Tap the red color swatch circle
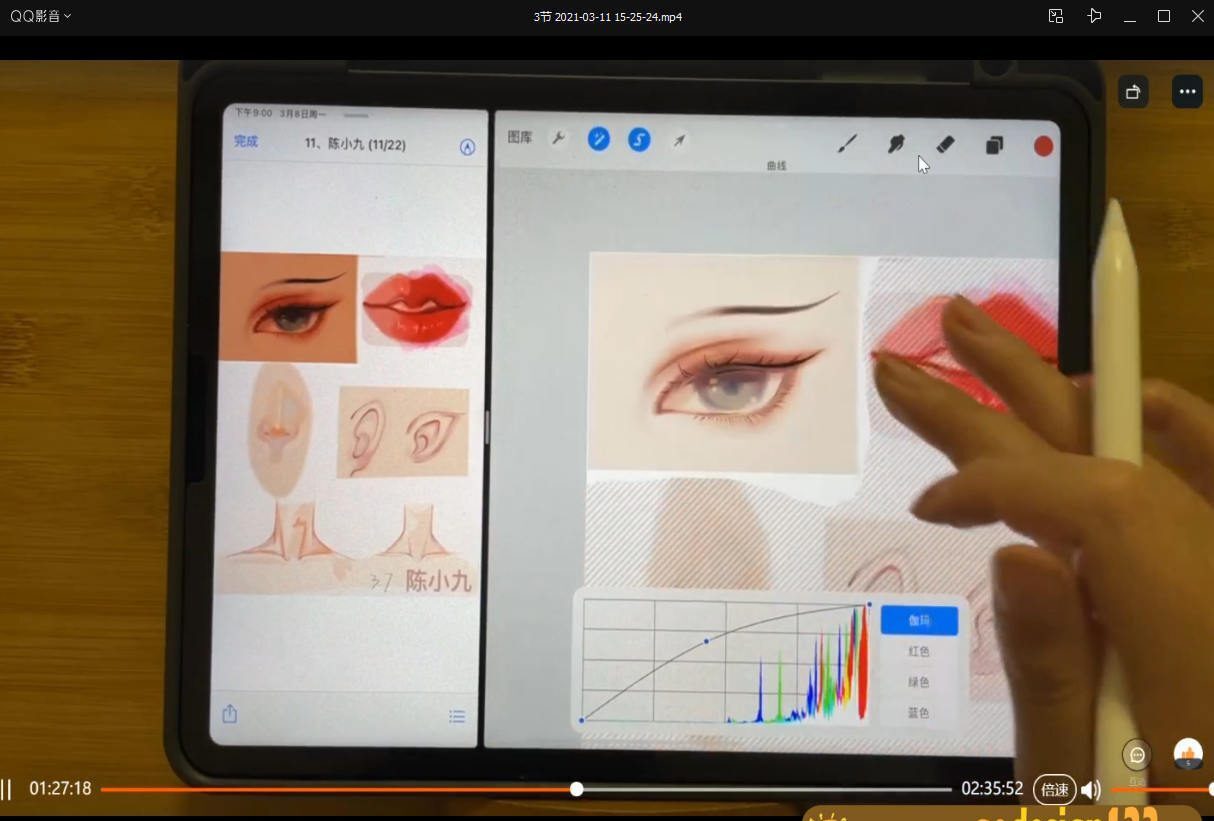The height and width of the screenshot is (821, 1214). click(x=1043, y=146)
